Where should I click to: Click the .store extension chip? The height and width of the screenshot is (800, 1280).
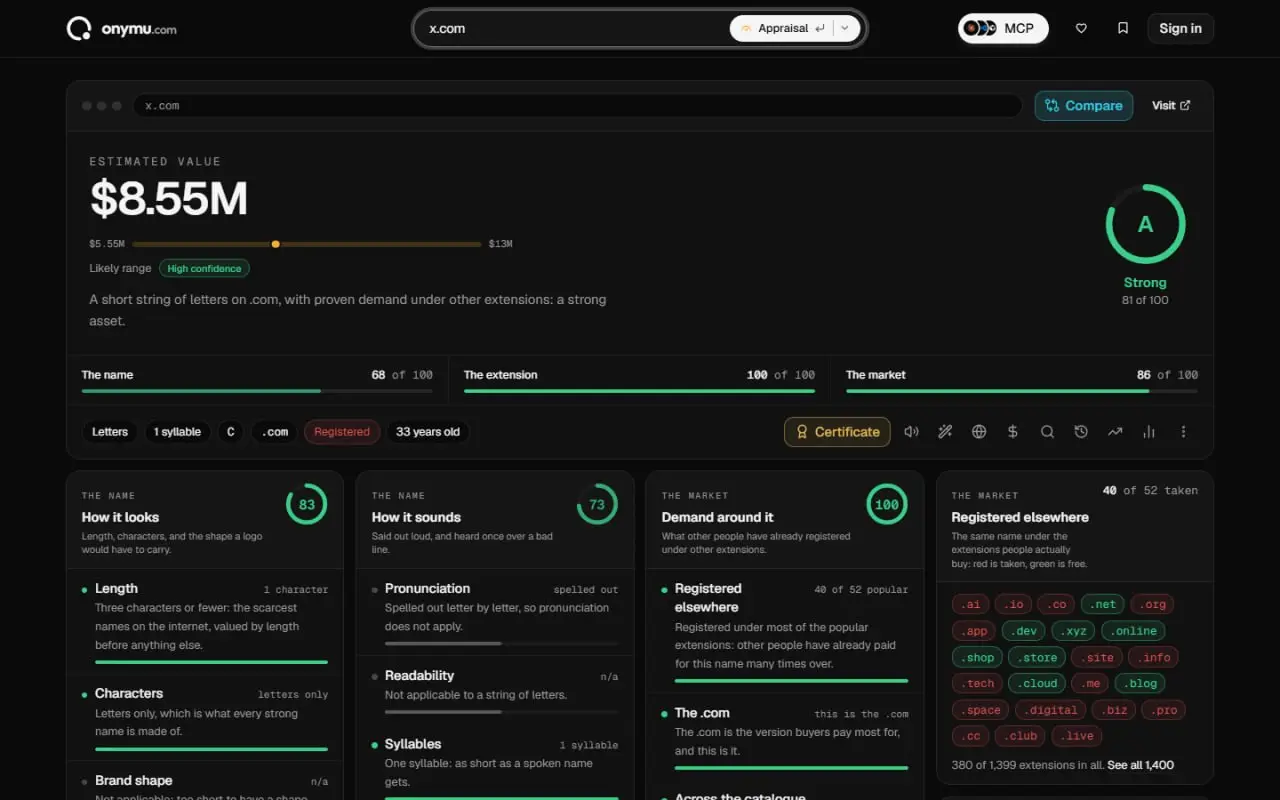[1037, 657]
